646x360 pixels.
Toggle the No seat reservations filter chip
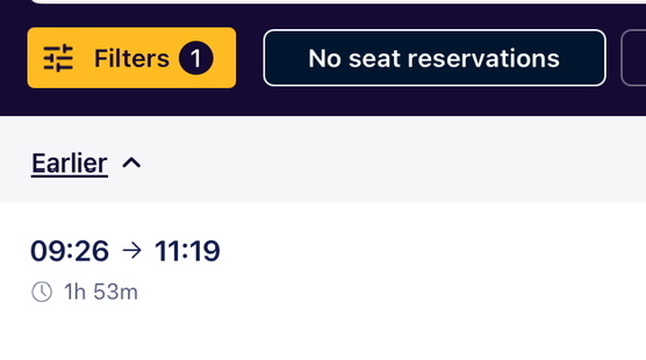[435, 58]
